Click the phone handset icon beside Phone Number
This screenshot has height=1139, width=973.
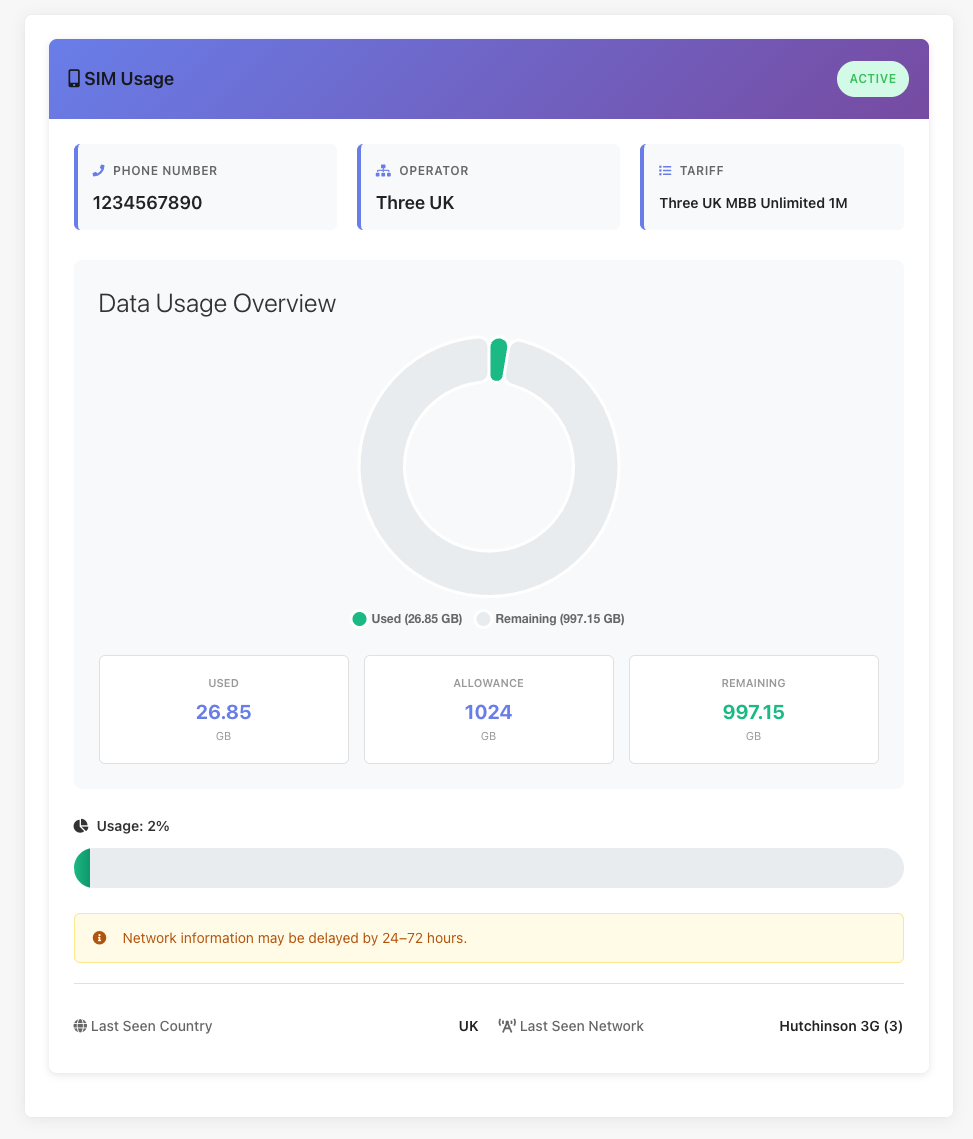click(99, 171)
